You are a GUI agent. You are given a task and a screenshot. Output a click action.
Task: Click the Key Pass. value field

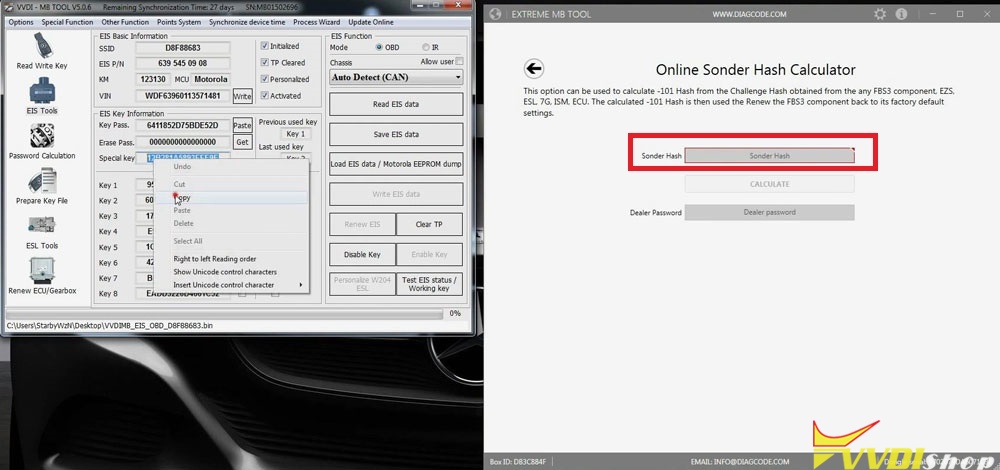pos(182,125)
